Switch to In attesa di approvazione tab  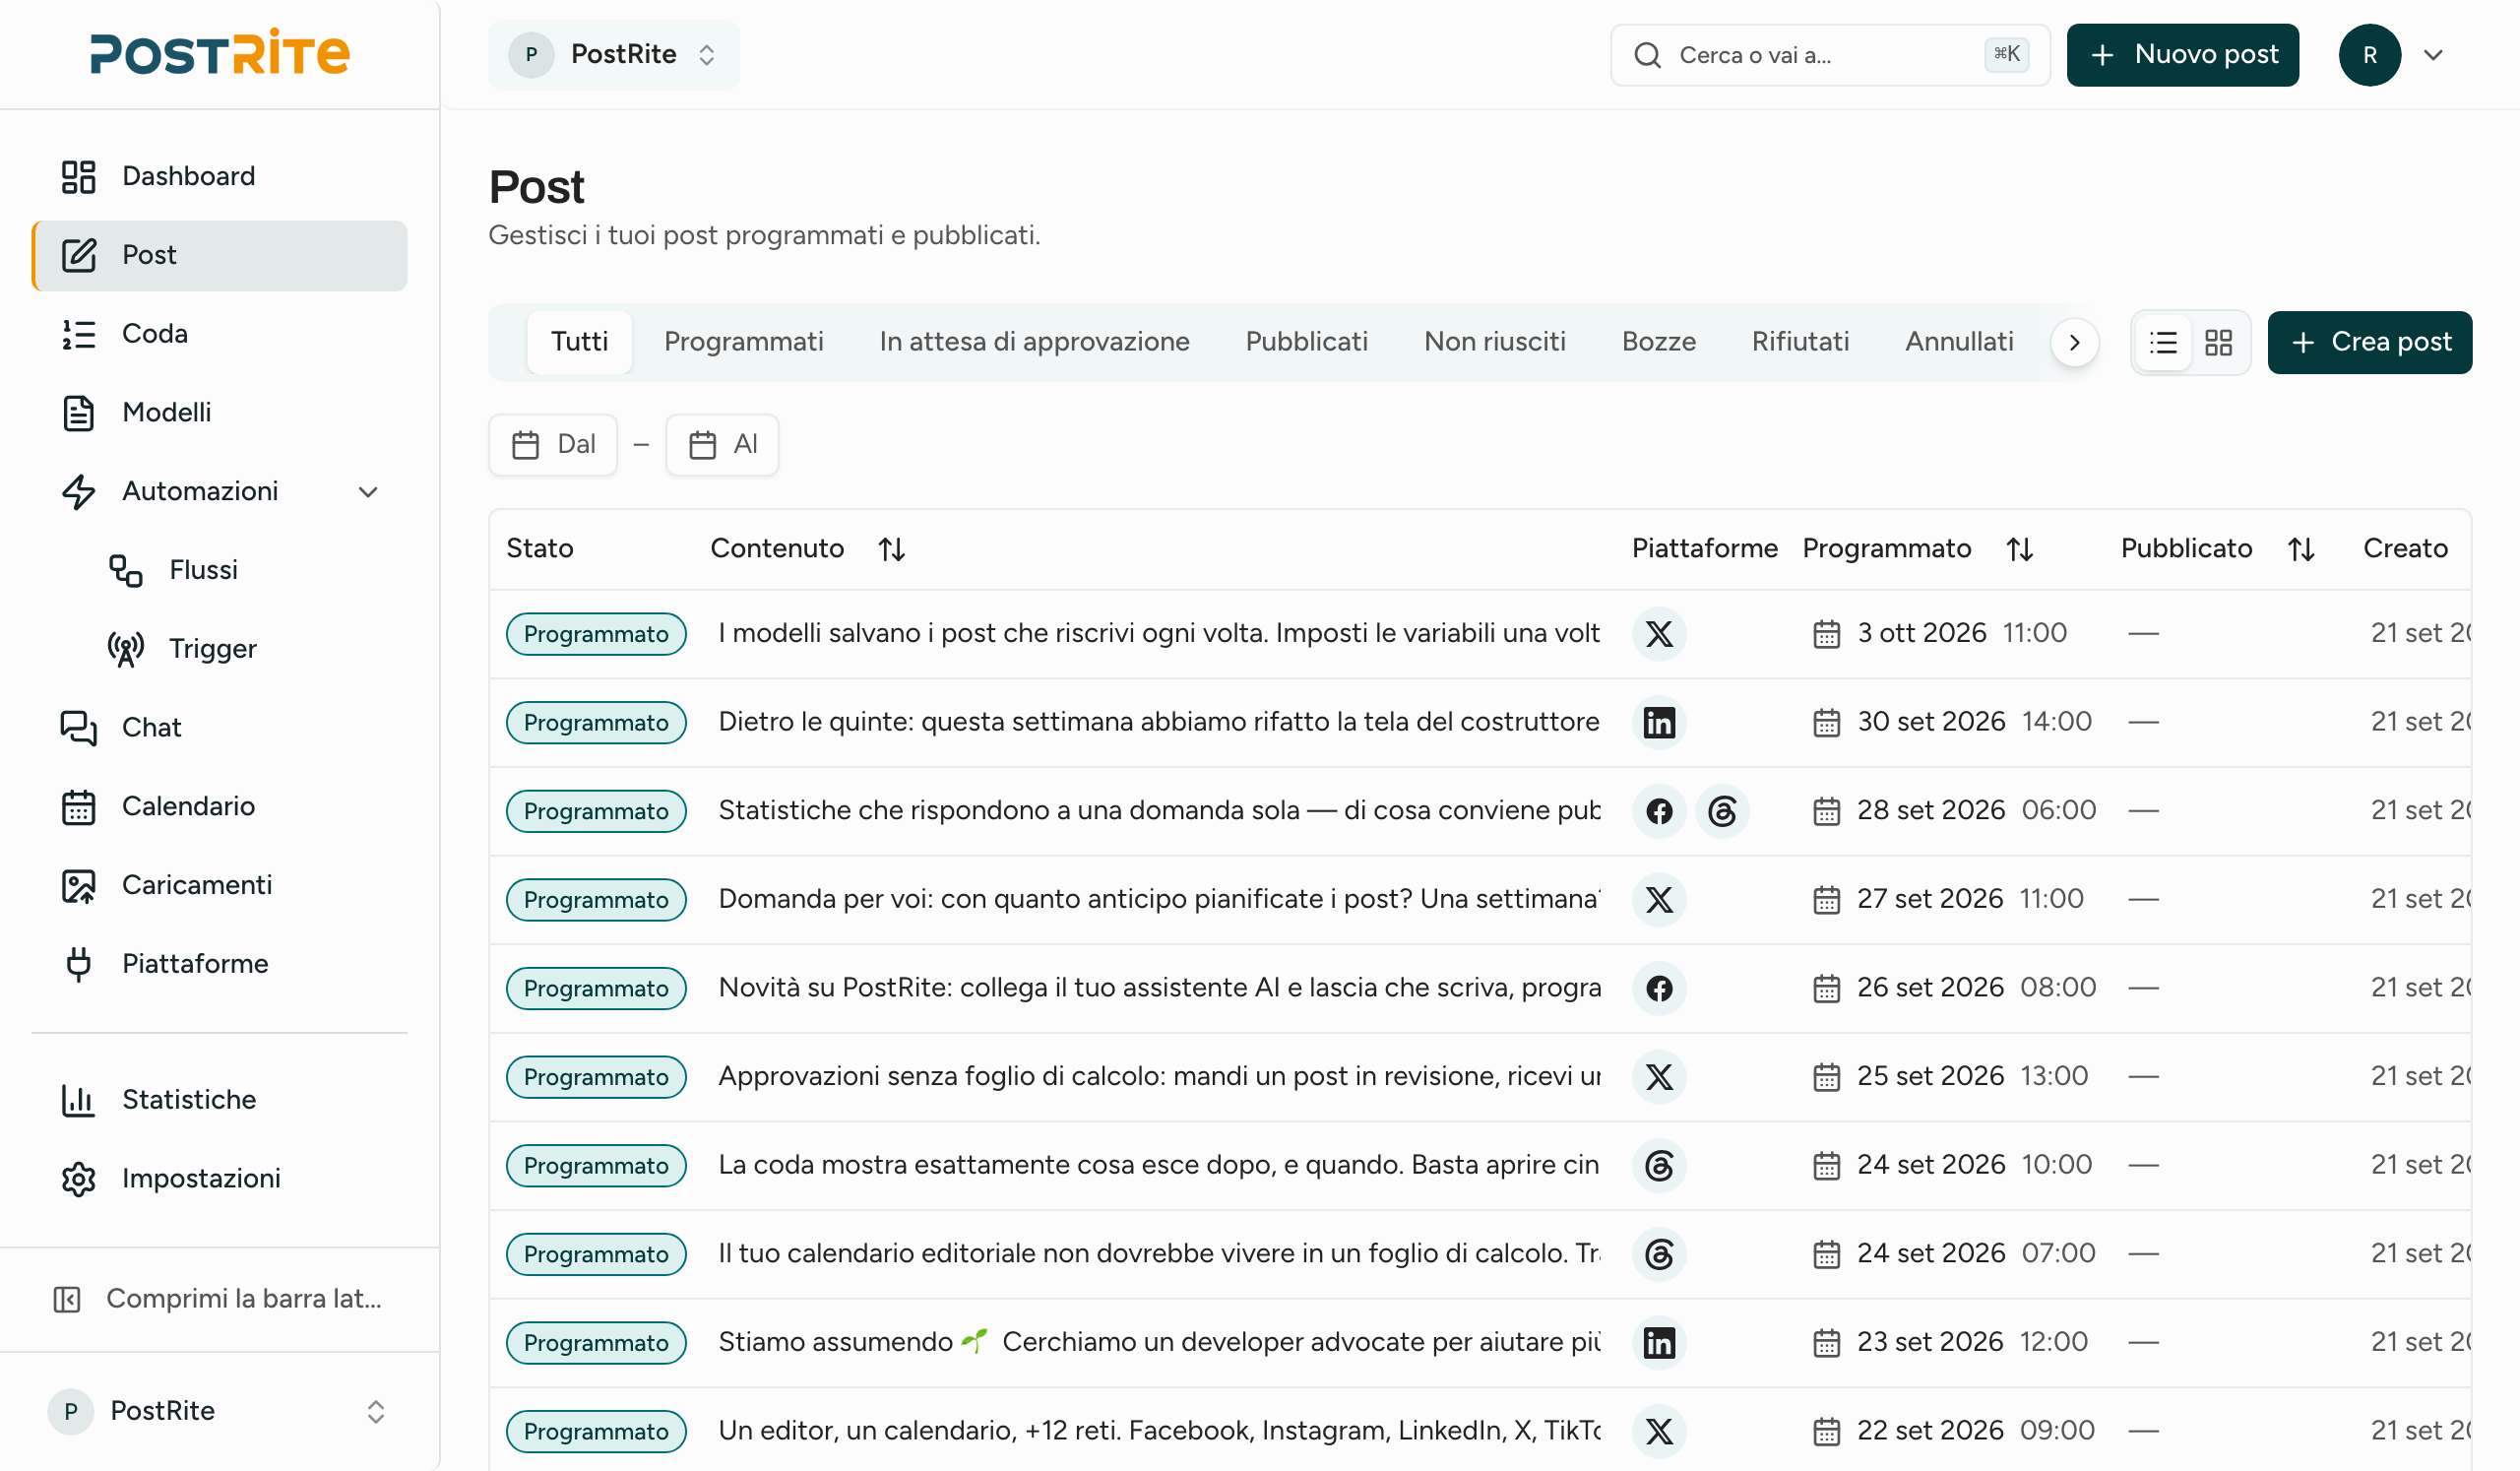1034,342
